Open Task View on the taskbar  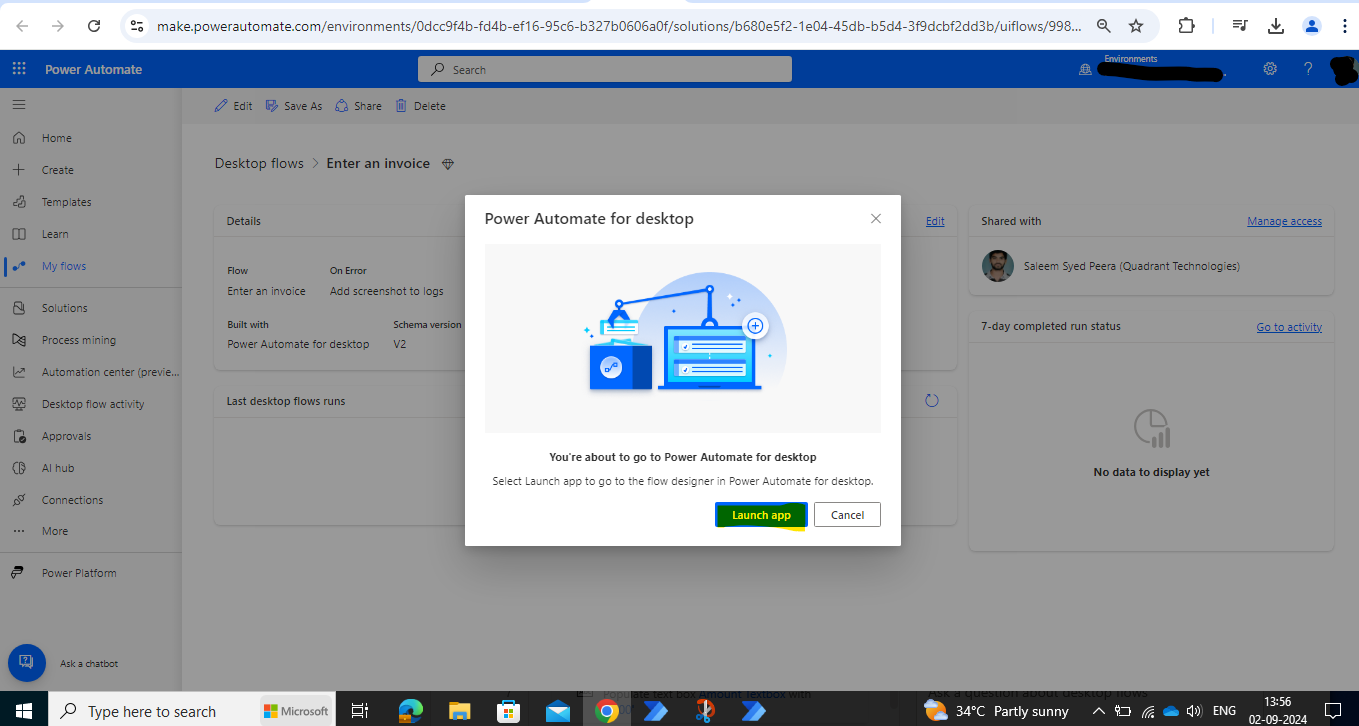[360, 711]
